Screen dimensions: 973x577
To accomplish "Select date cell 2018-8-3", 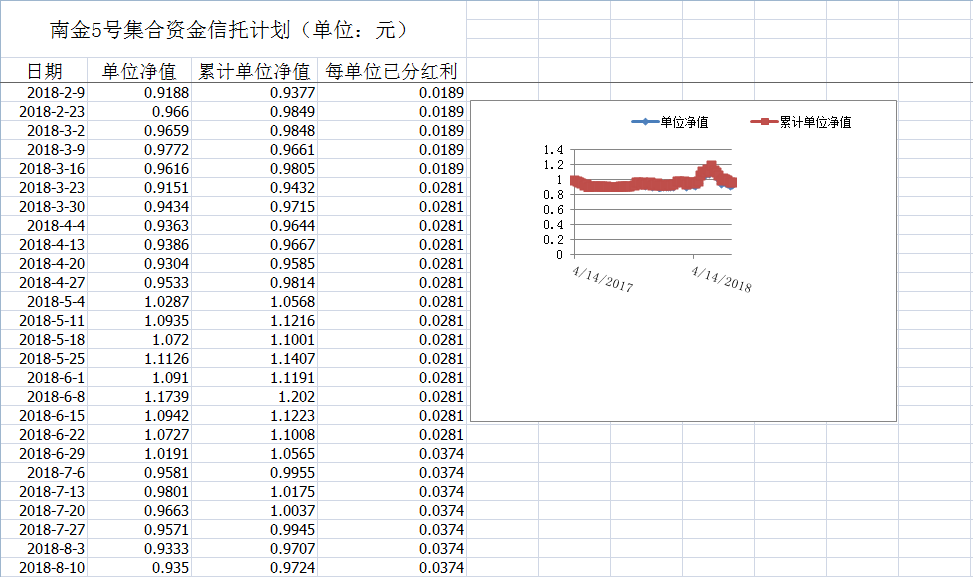I will click(x=44, y=548).
